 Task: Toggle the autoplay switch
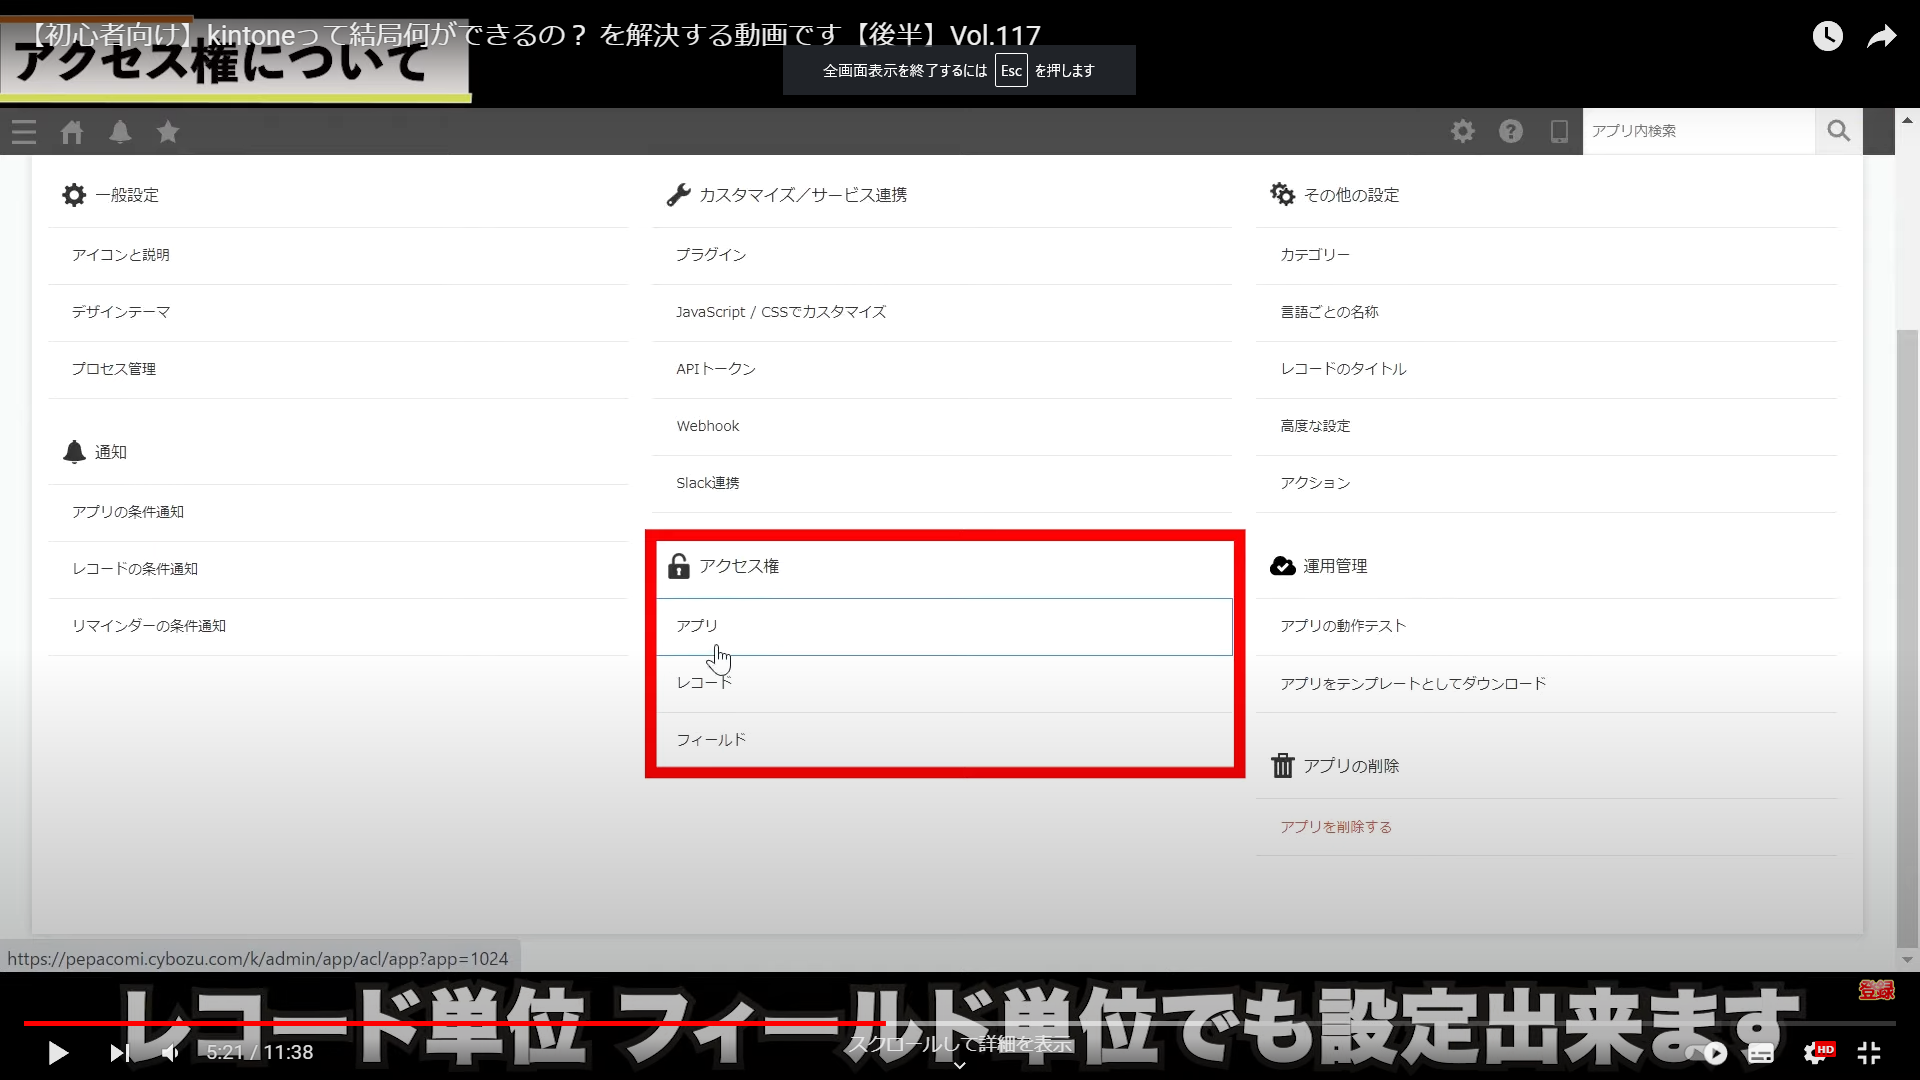tap(1708, 1053)
